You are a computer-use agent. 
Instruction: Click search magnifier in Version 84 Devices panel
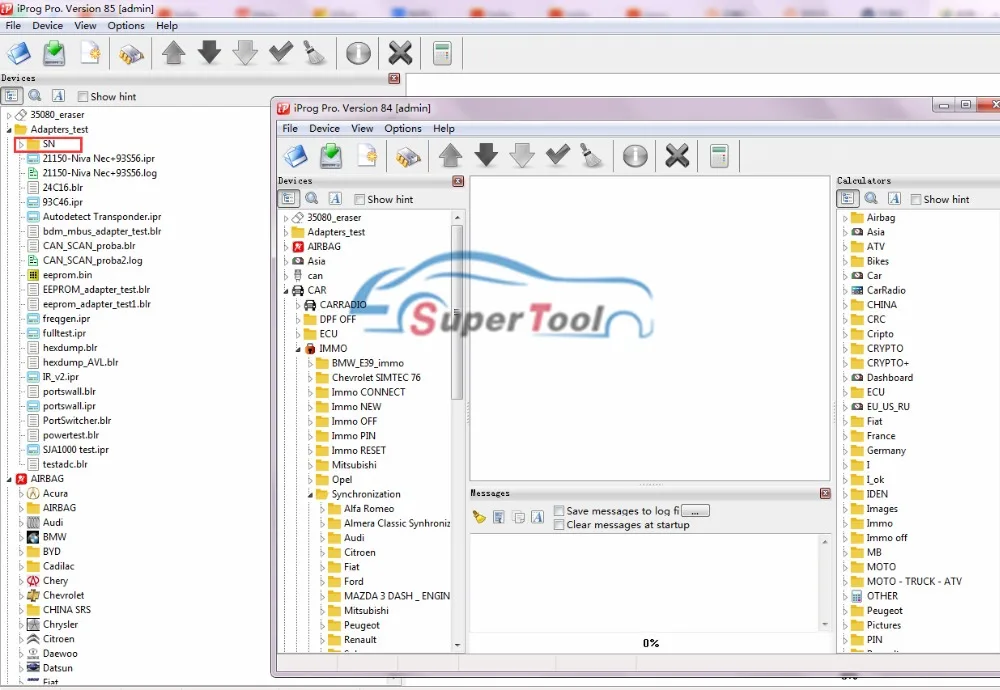point(312,198)
